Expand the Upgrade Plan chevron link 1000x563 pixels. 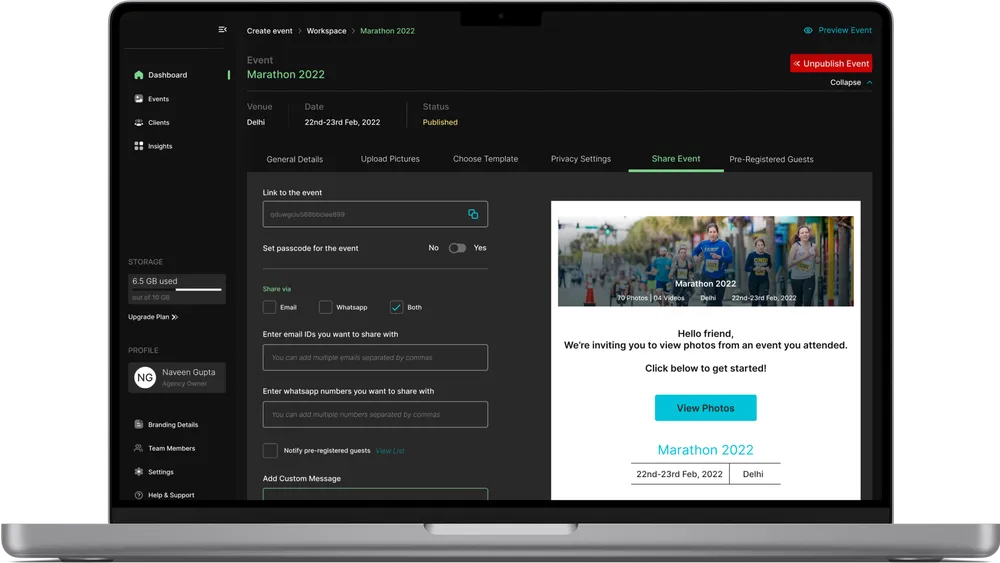pos(174,317)
